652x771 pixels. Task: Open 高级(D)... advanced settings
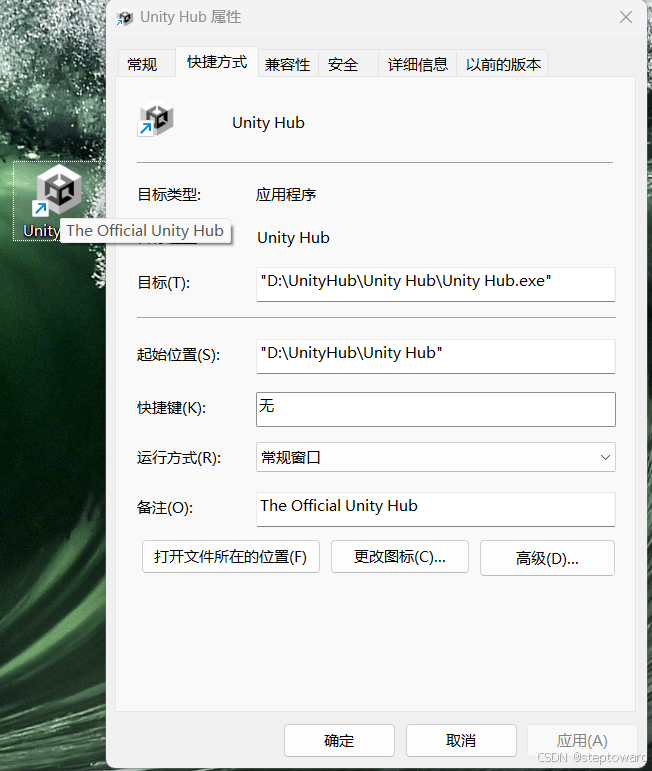pyautogui.click(x=547, y=558)
